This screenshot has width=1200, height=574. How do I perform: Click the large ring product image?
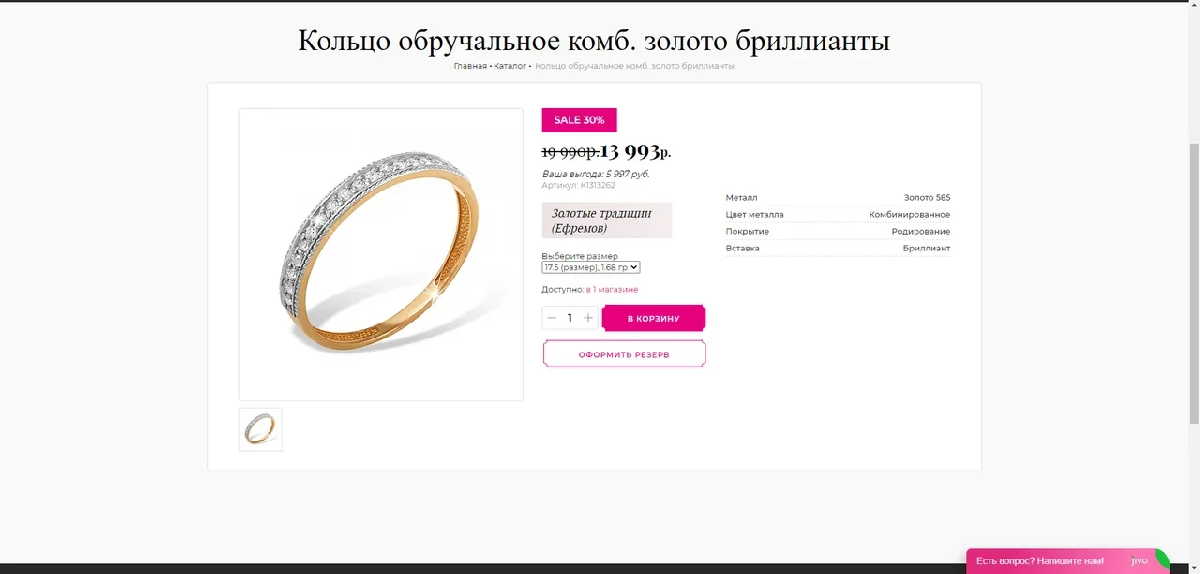pos(381,254)
